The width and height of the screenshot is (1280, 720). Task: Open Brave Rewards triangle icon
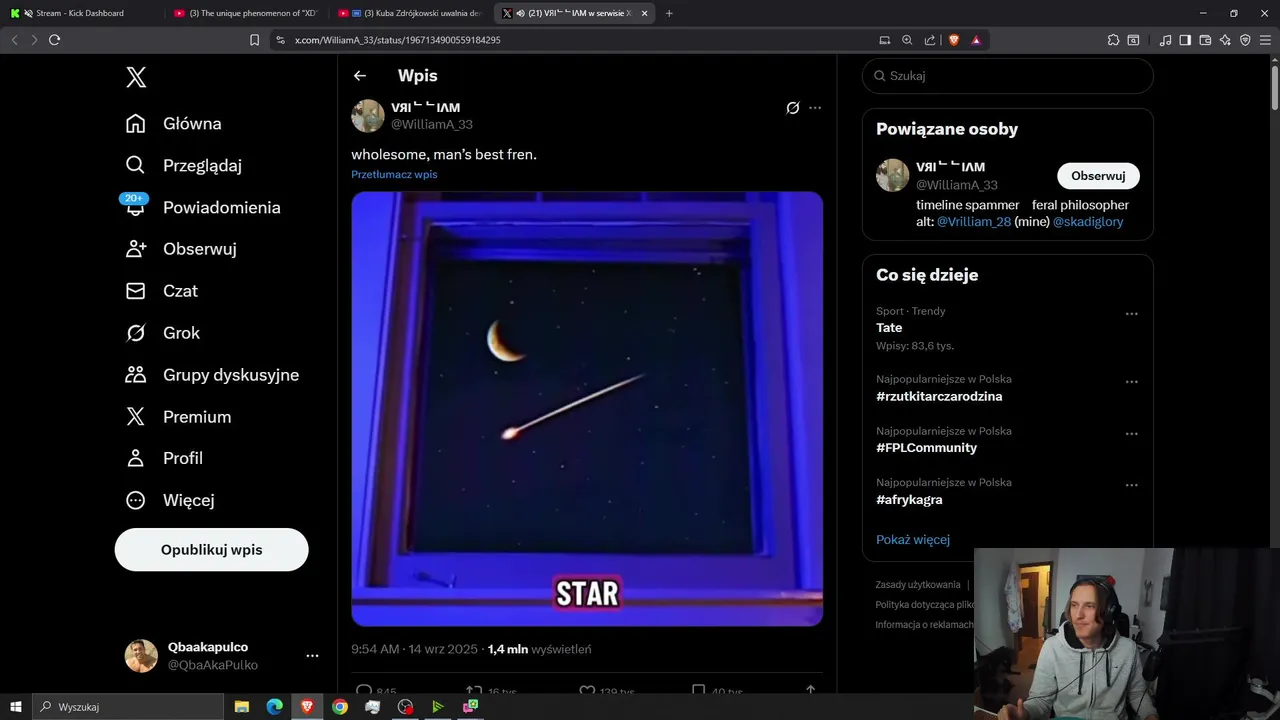pyautogui.click(x=976, y=40)
